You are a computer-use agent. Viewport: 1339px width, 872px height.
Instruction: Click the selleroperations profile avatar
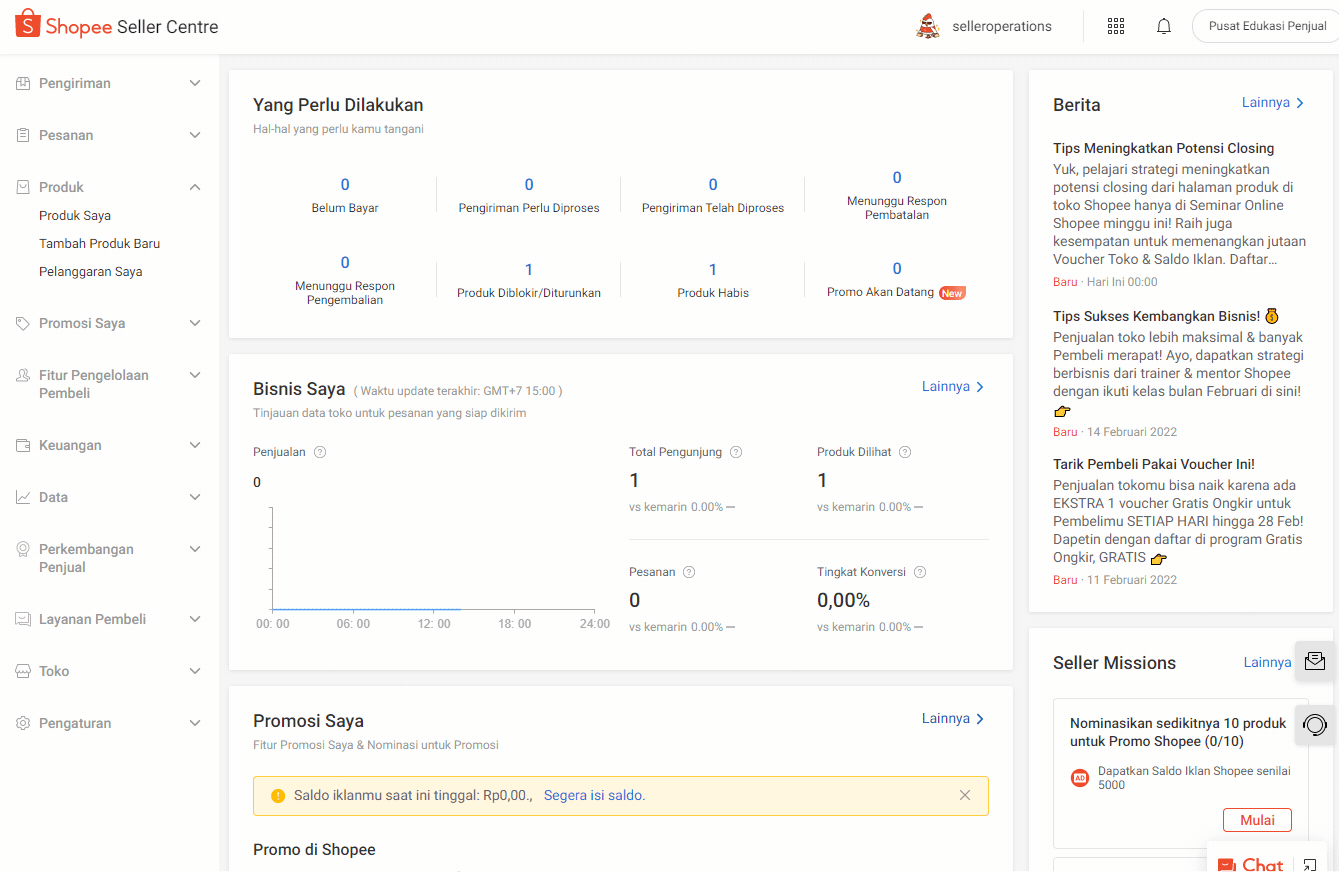click(x=928, y=27)
